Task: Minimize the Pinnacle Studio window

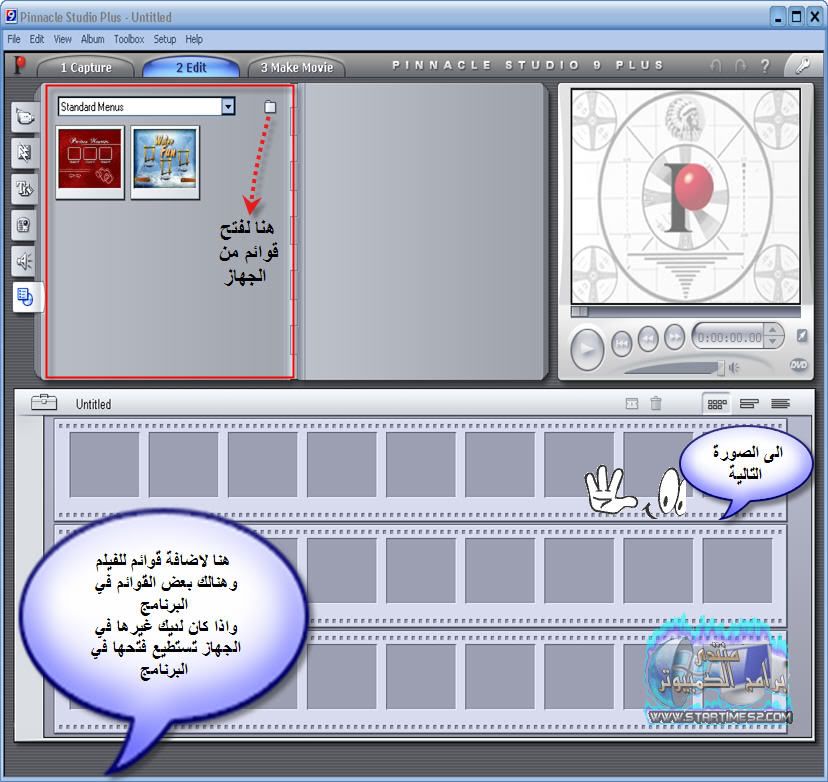Action: point(778,17)
